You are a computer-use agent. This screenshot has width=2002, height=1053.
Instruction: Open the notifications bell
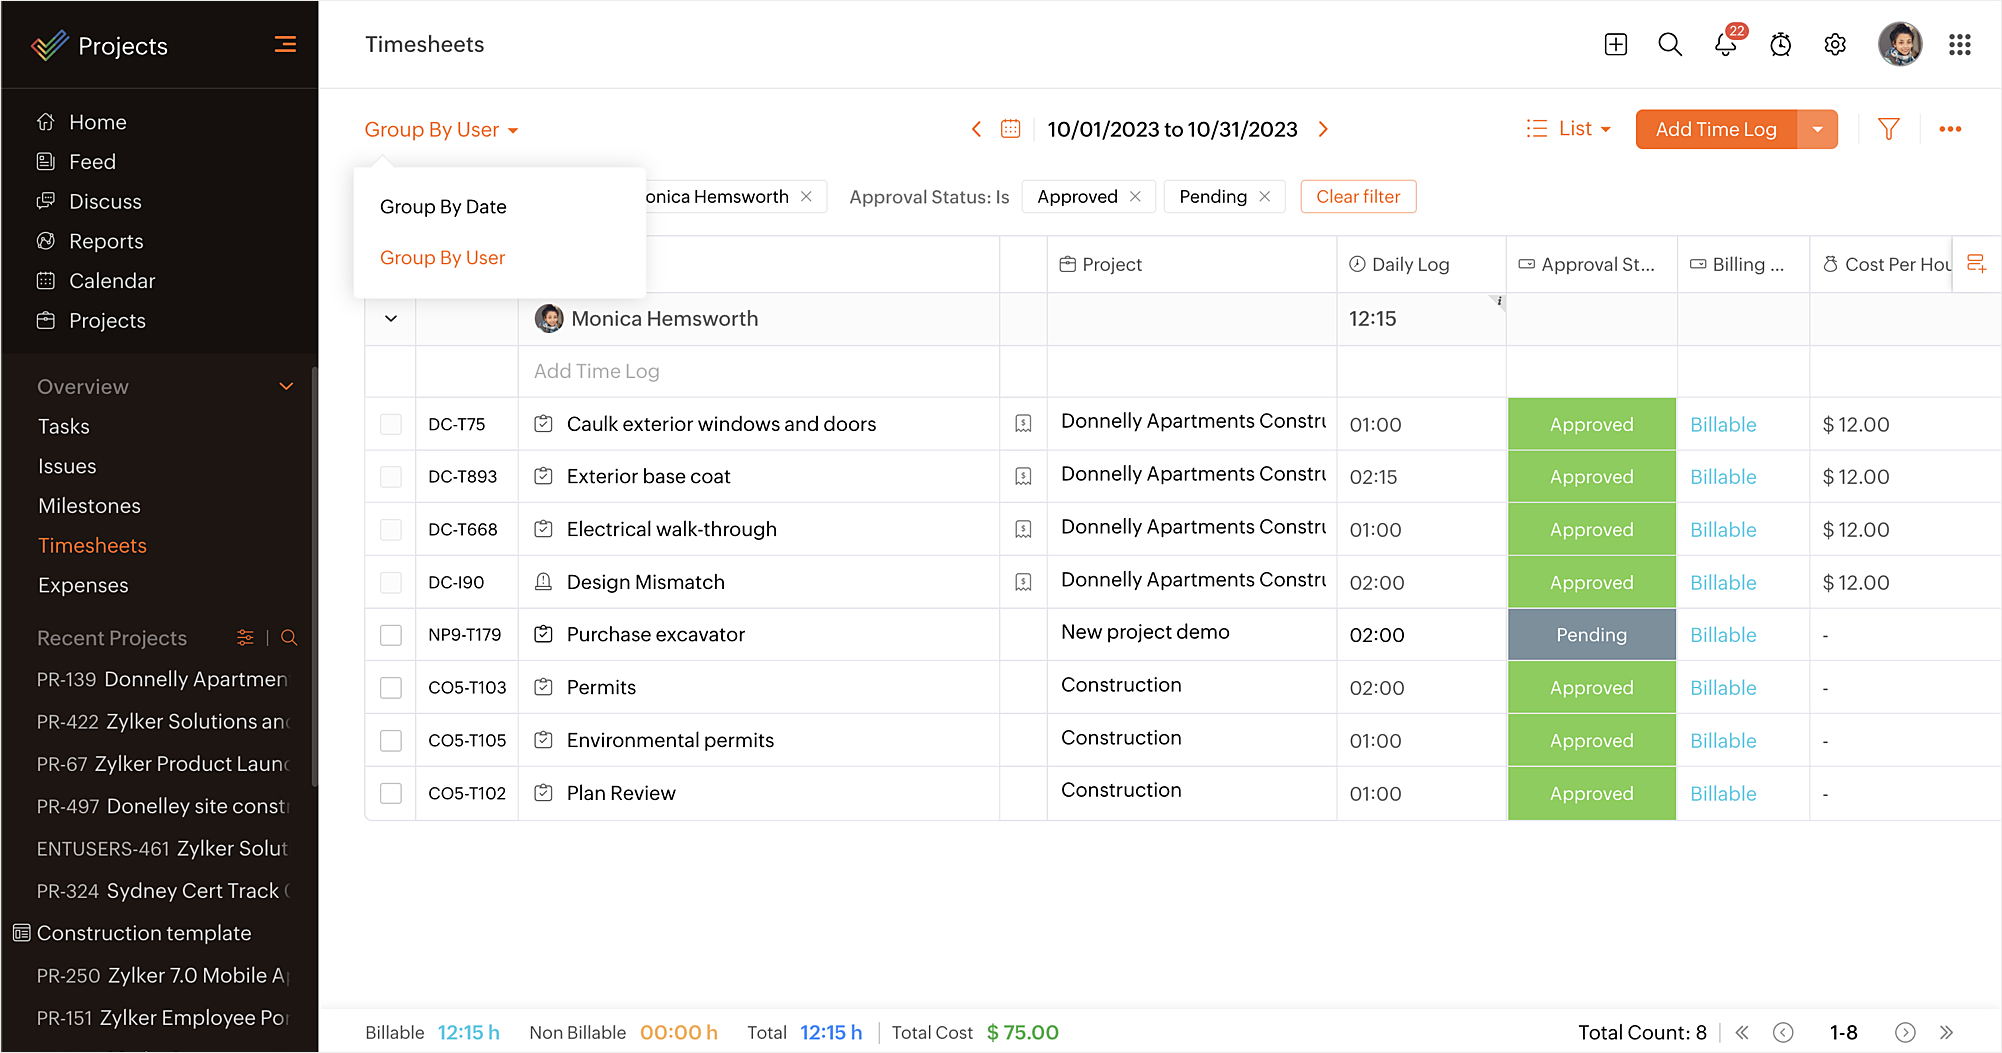(x=1725, y=45)
